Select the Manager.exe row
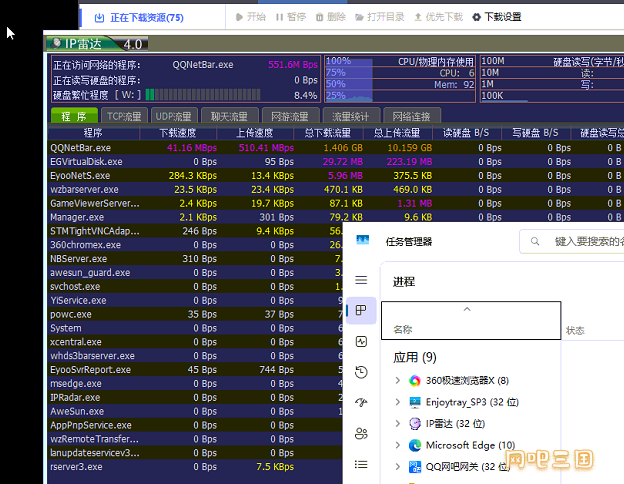 335,217
